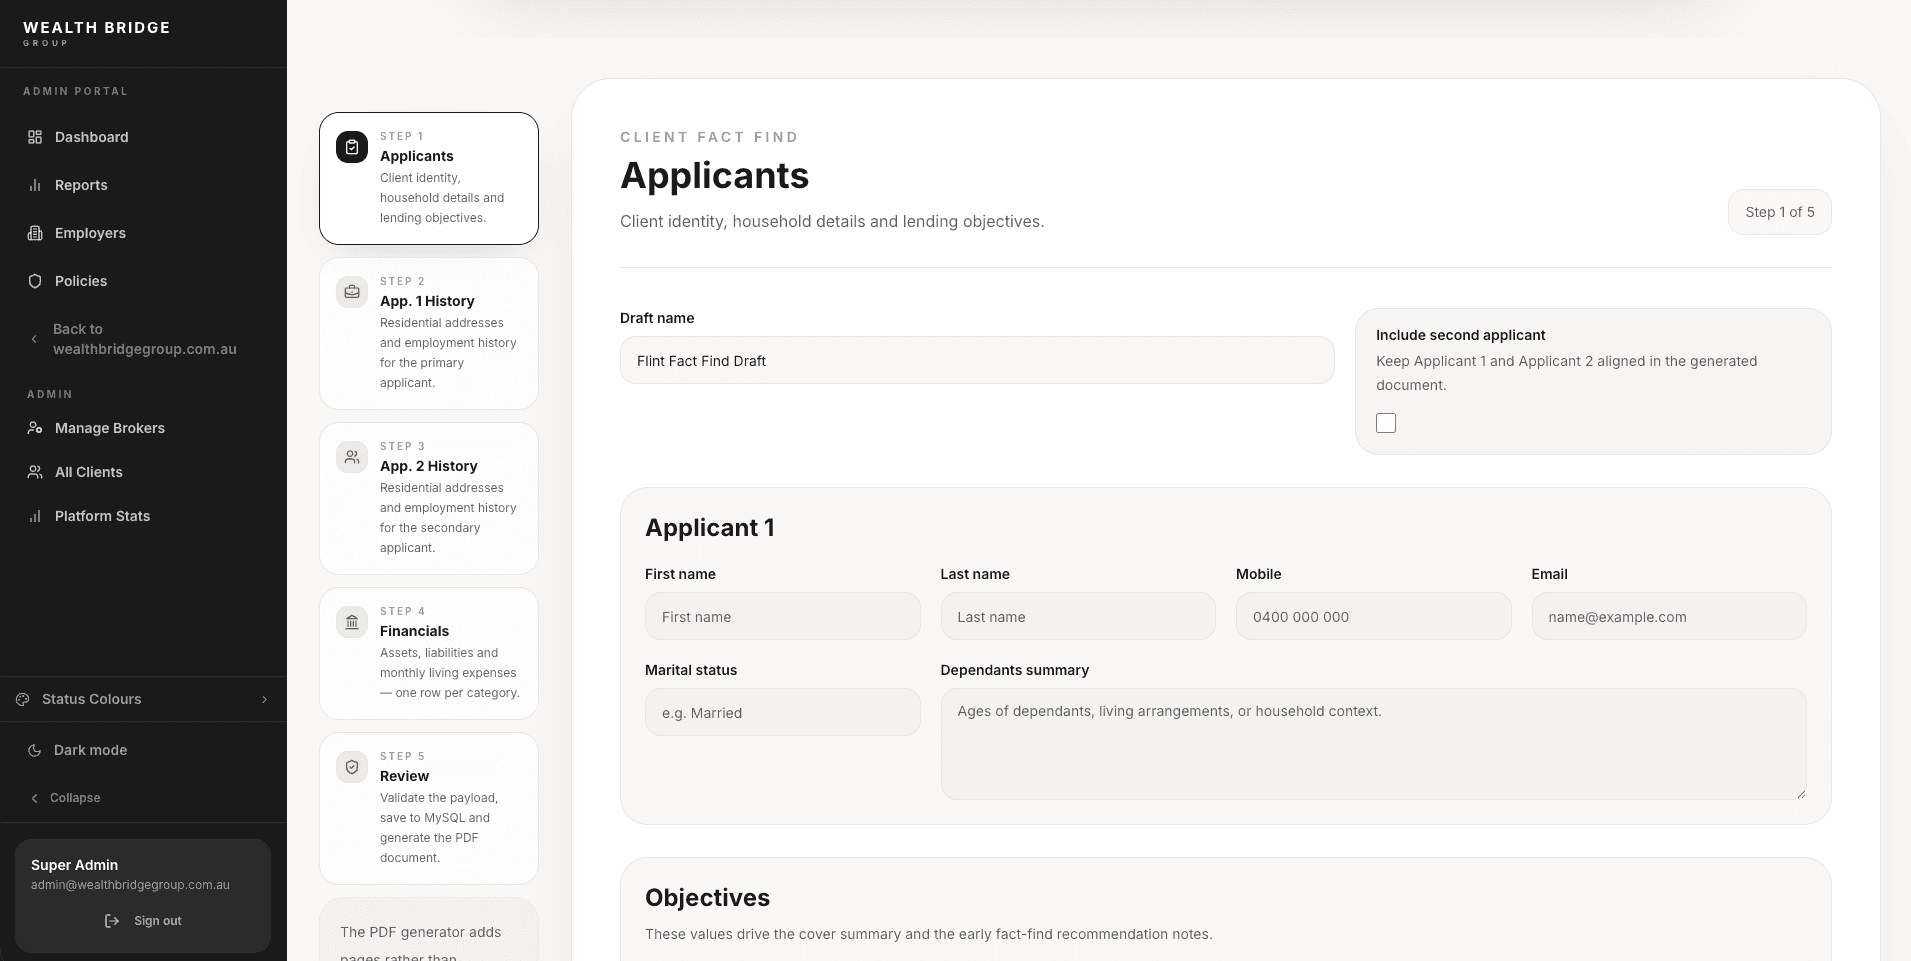Click the Step 1 of 5 badge
This screenshot has height=961, width=1911.
[1780, 212]
